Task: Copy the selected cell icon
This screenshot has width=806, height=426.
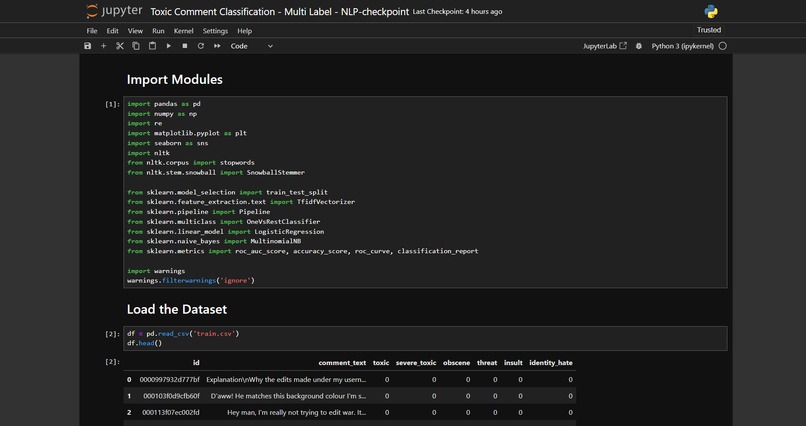Action: 136,46
